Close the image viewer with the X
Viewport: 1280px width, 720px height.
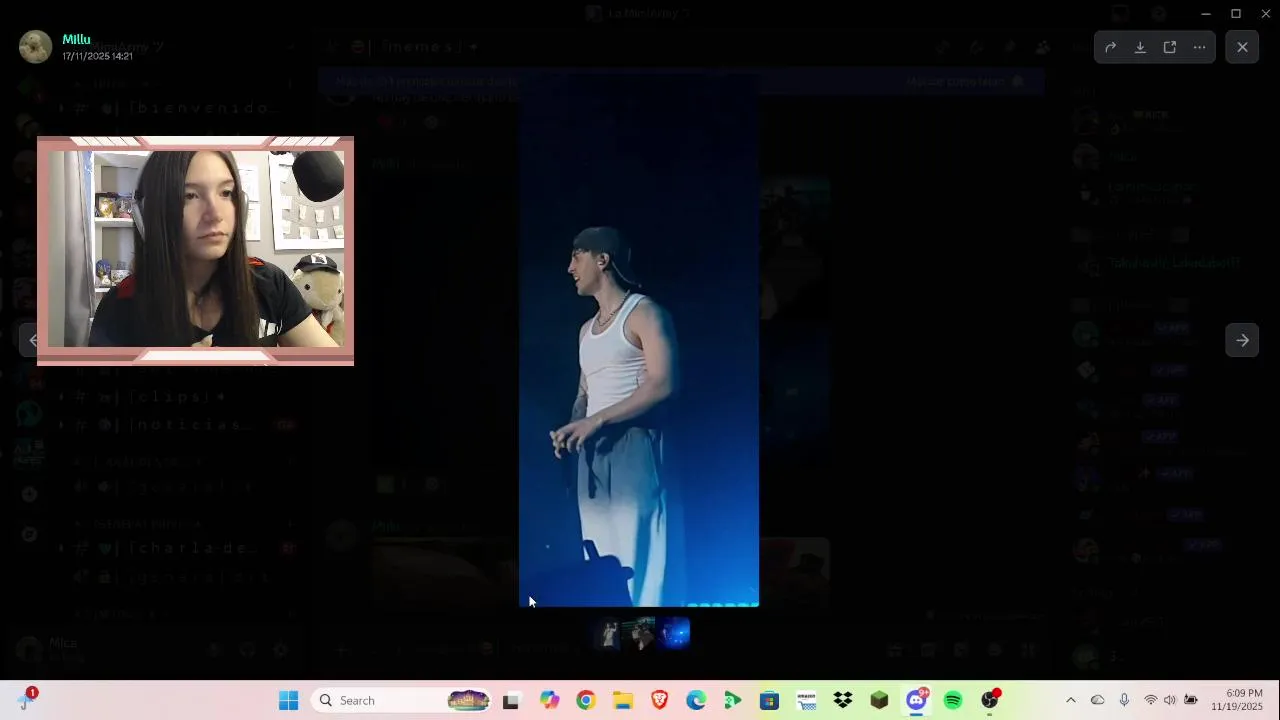tap(1242, 47)
